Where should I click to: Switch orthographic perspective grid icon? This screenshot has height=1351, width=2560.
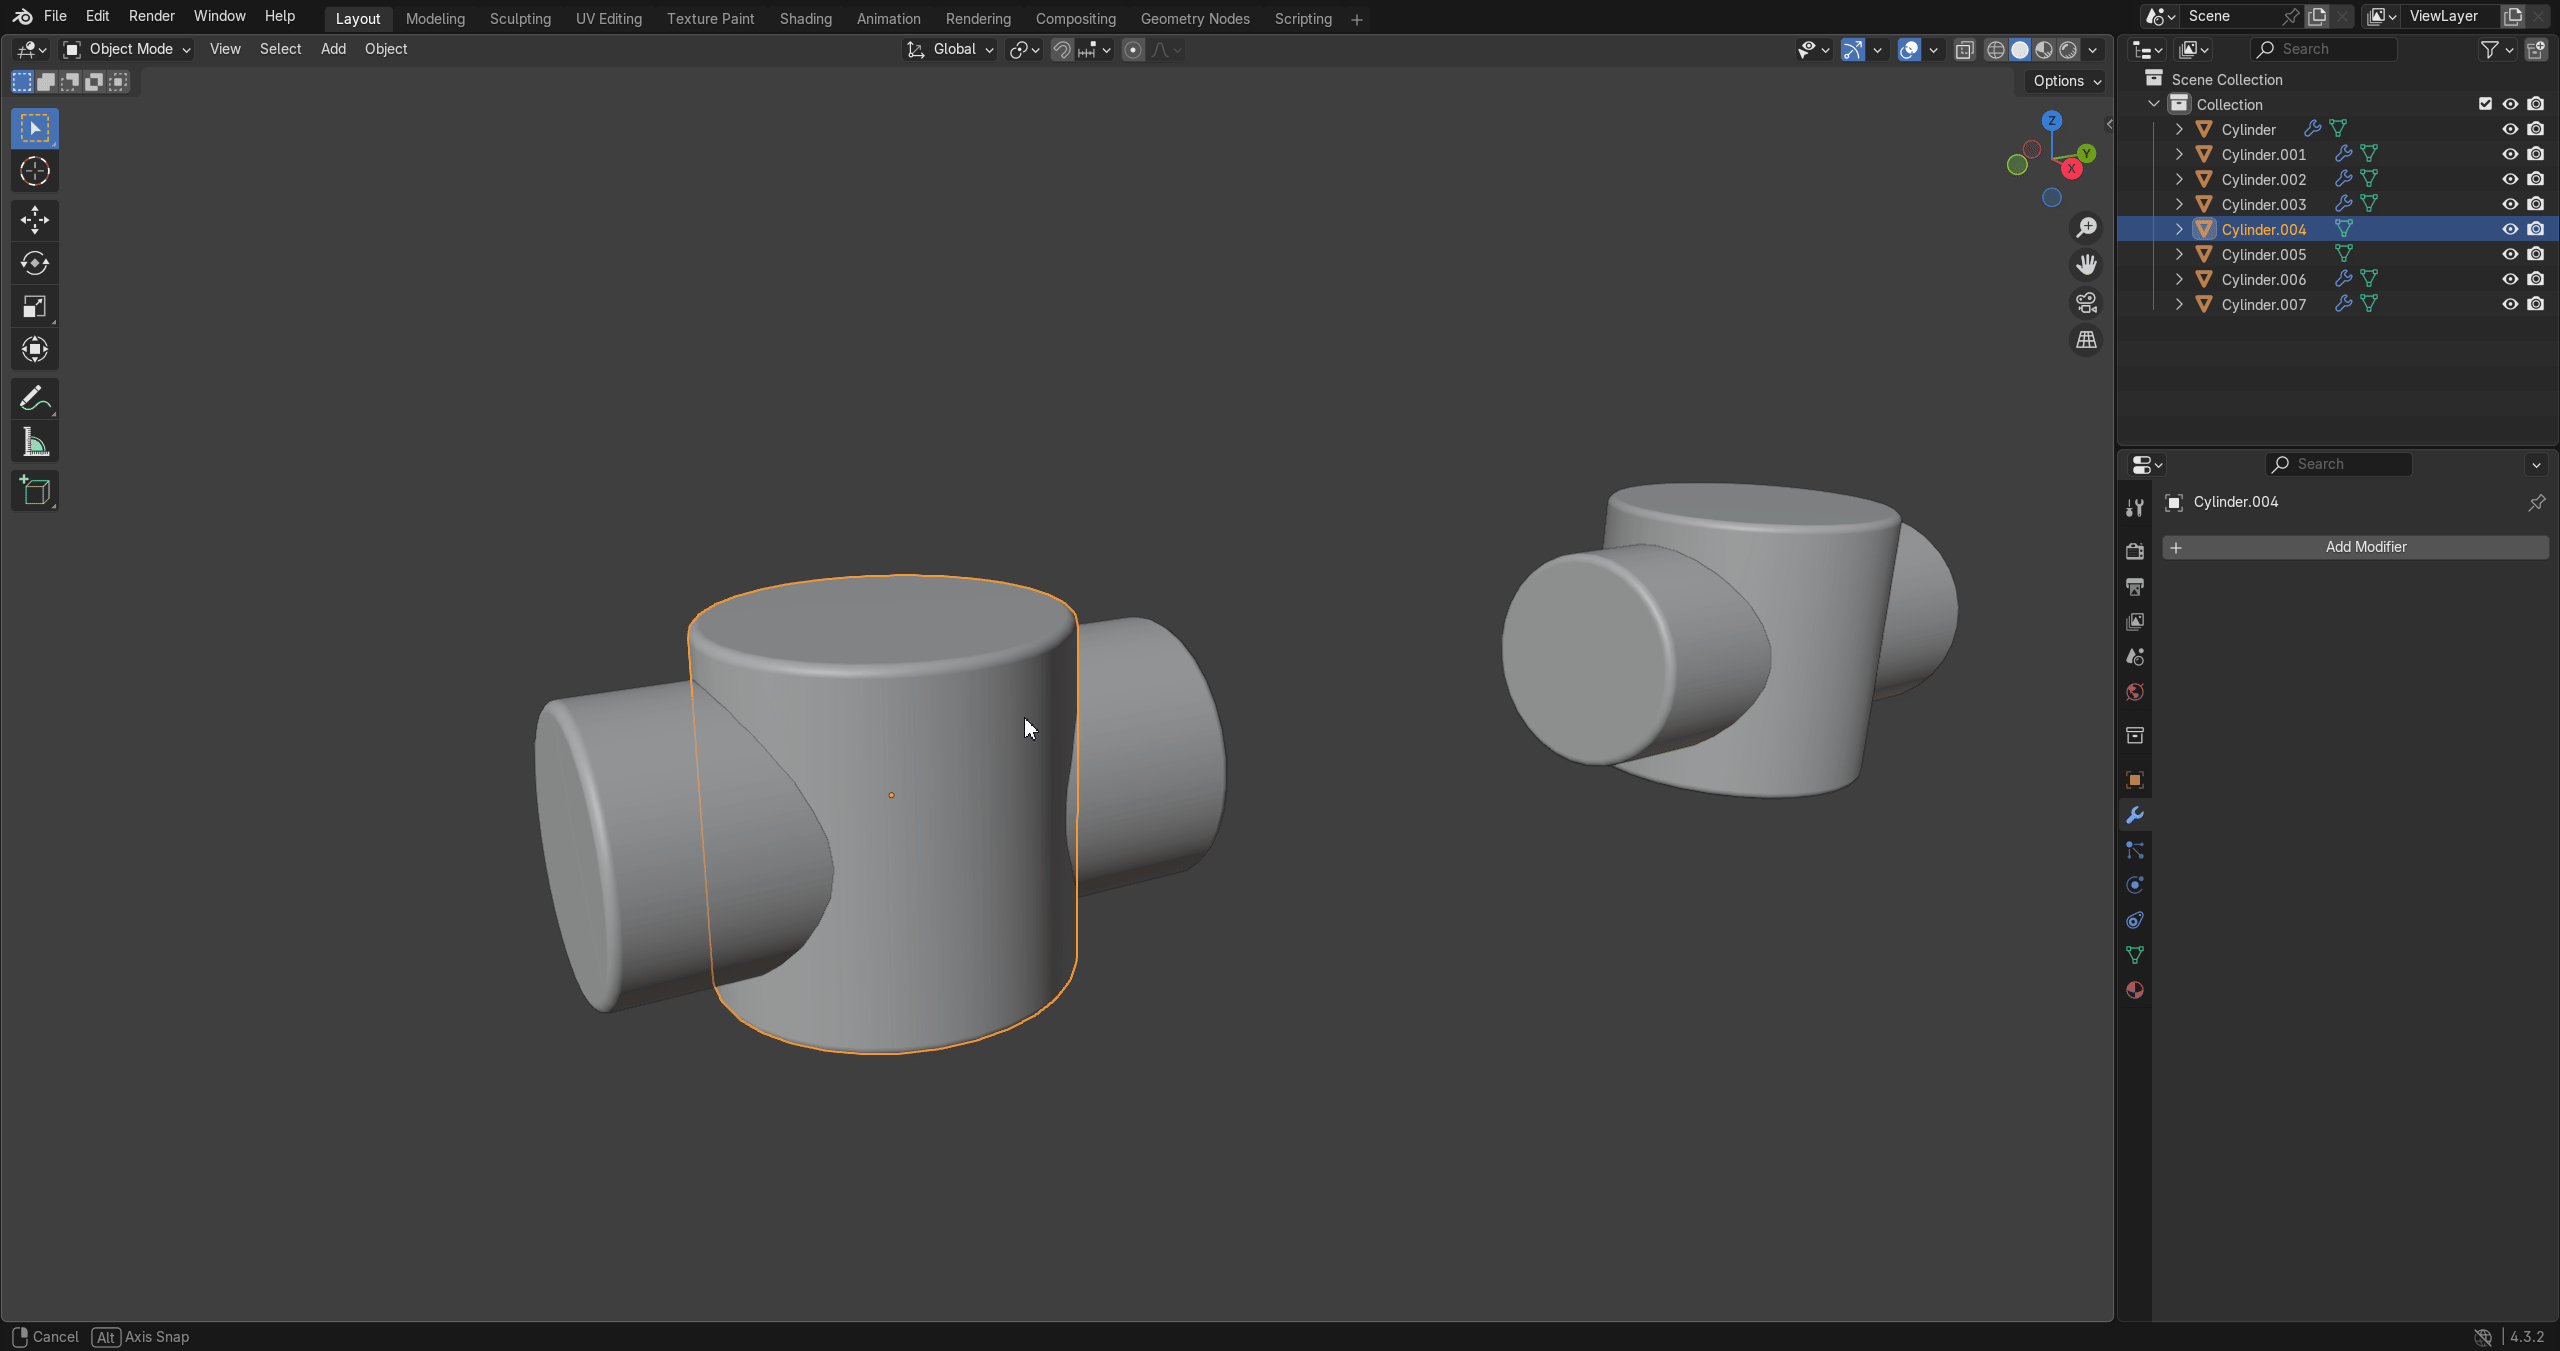2086,340
